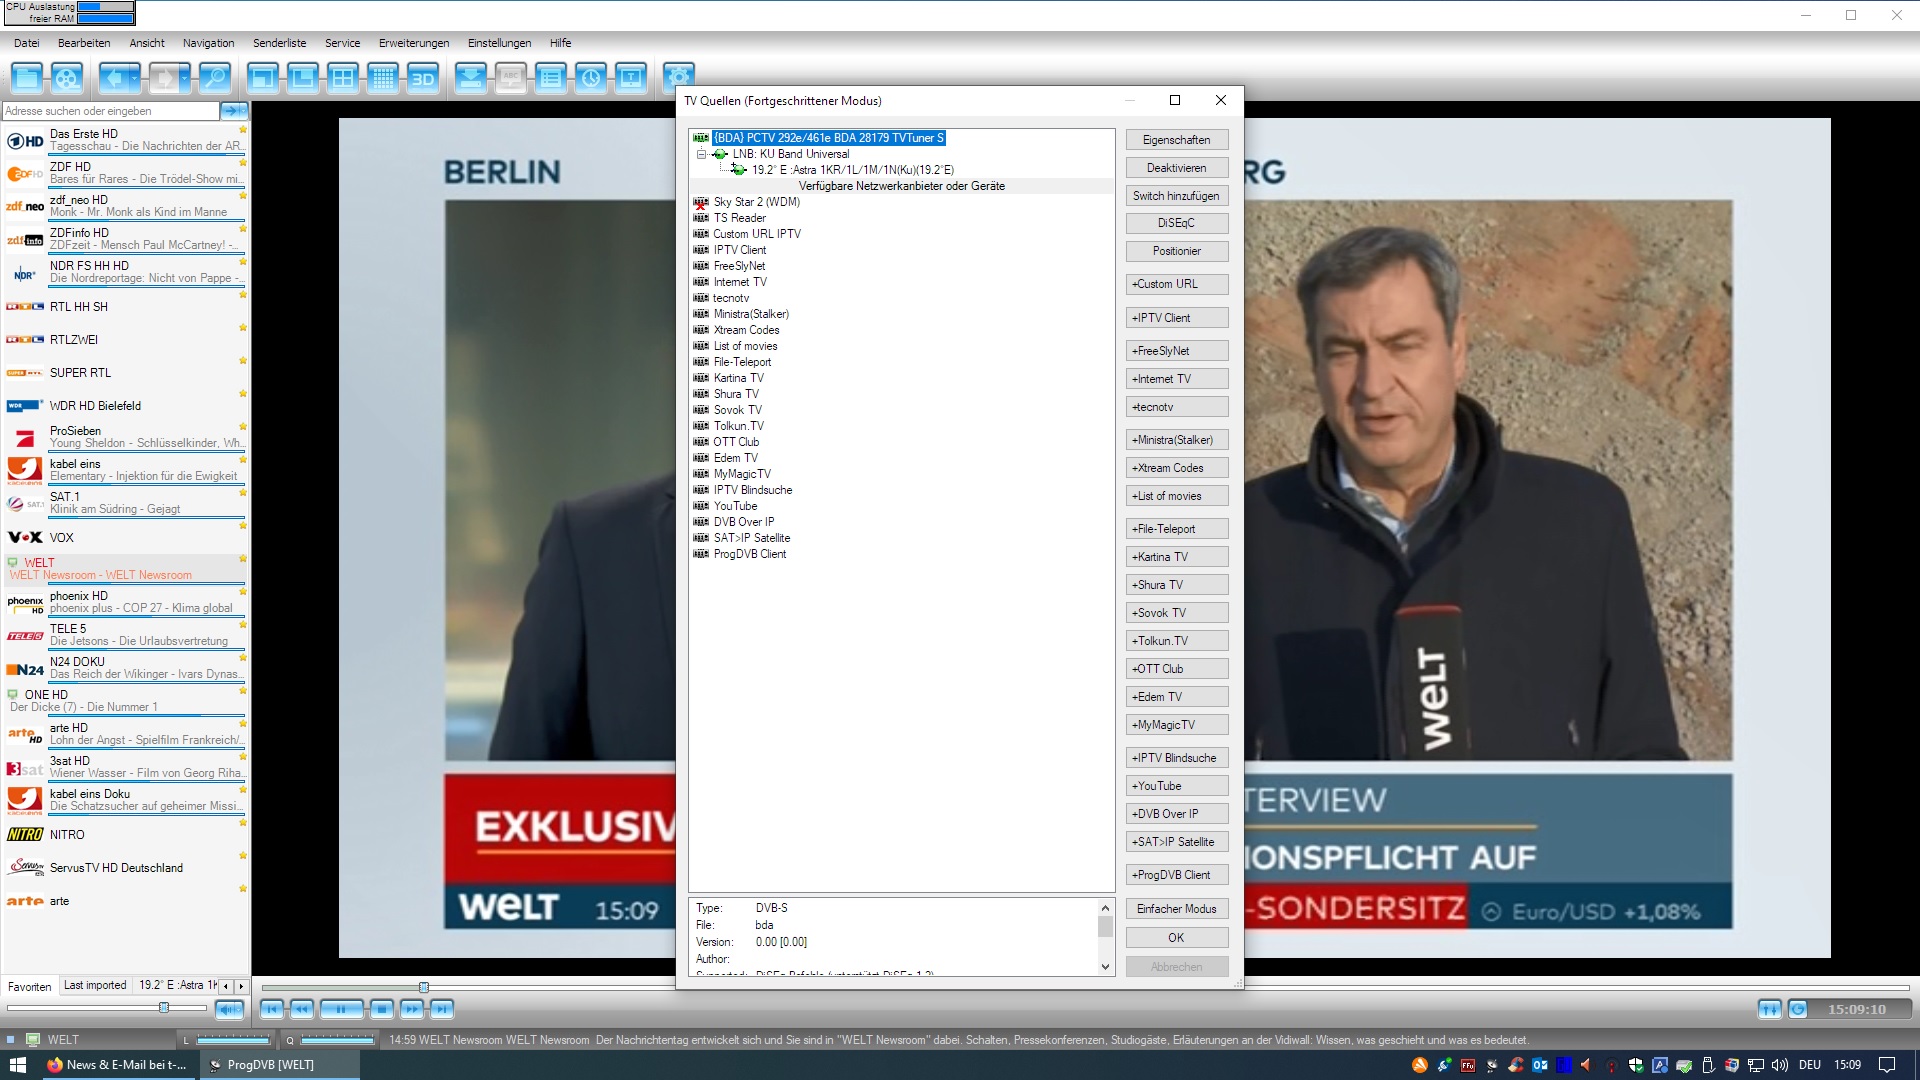Click the open file folder toolbar icon
The image size is (1920, 1080).
(x=27, y=78)
